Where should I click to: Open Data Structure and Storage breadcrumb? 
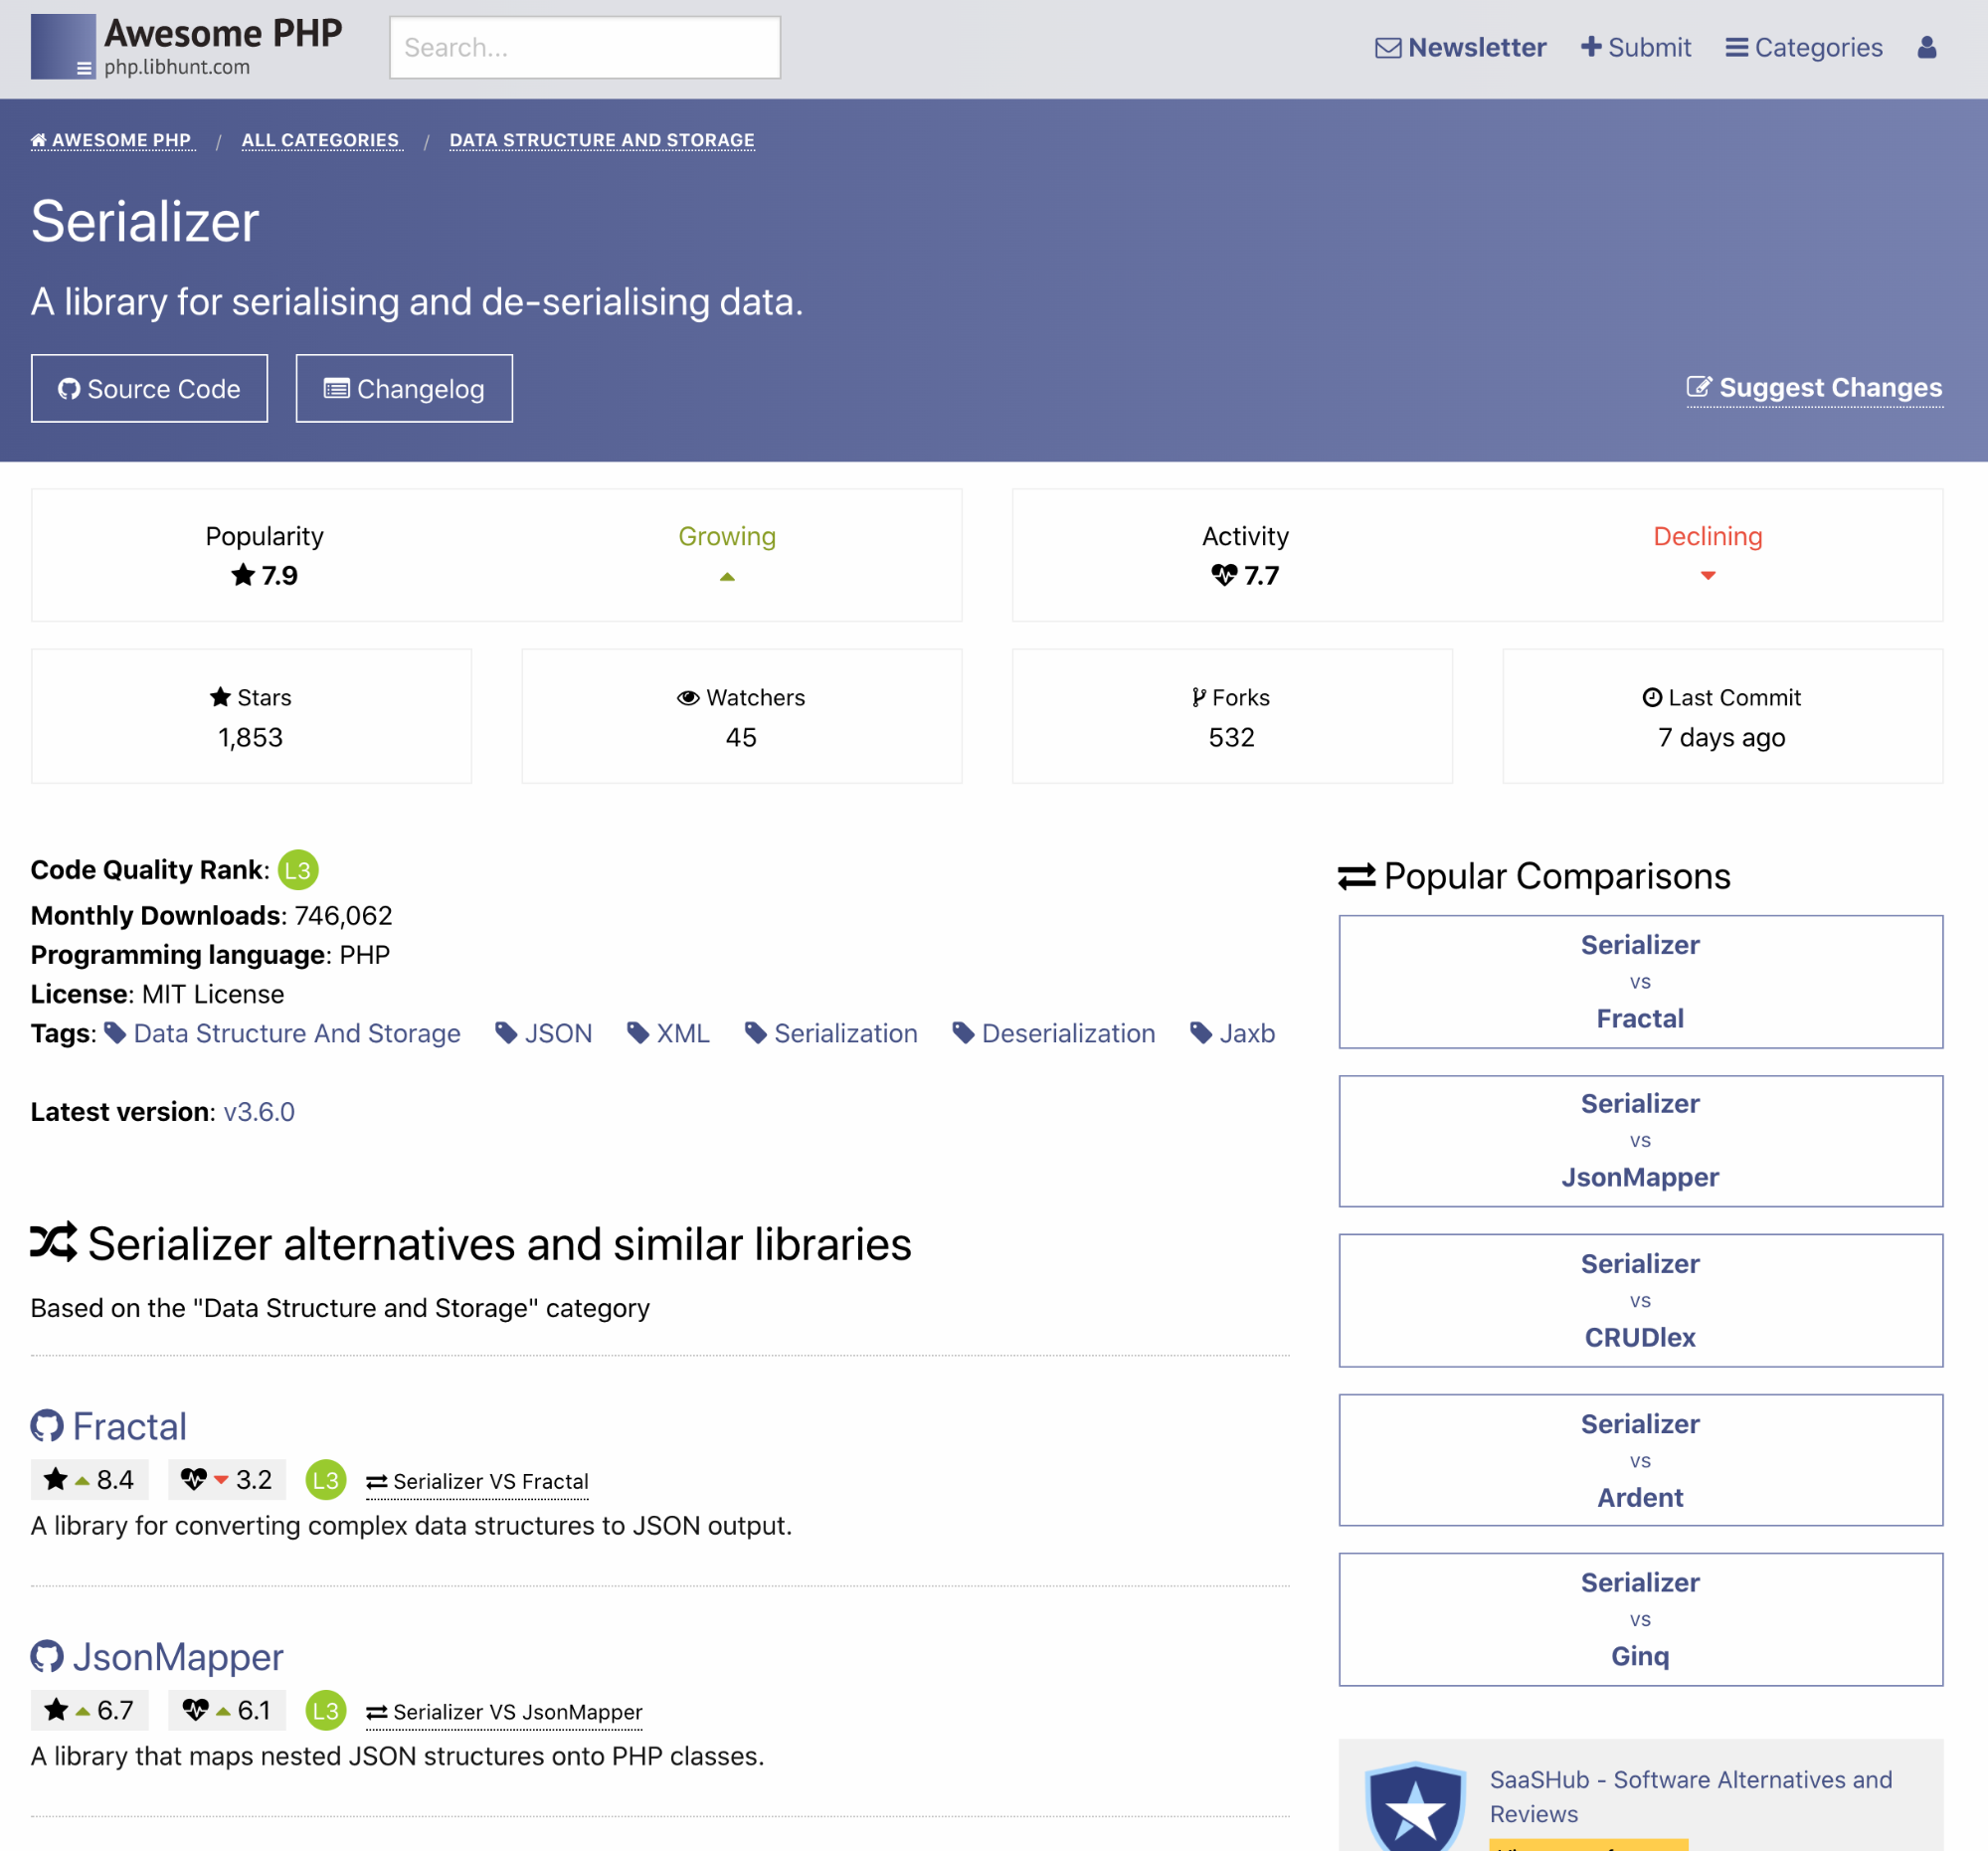(x=601, y=140)
